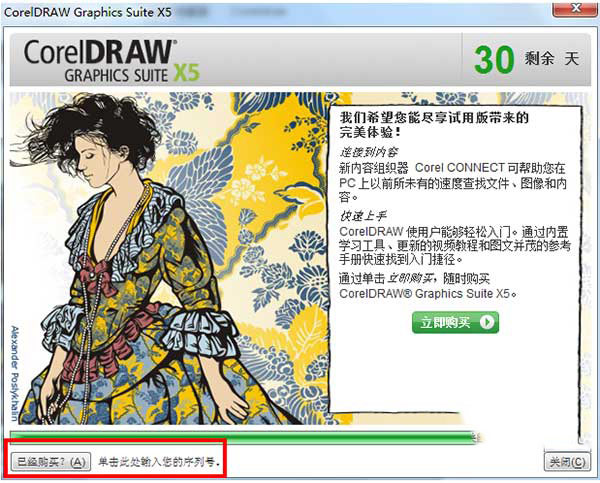Click the arrow icon inside the 立即购买 button
The height and width of the screenshot is (483, 600).
[x=487, y=322]
